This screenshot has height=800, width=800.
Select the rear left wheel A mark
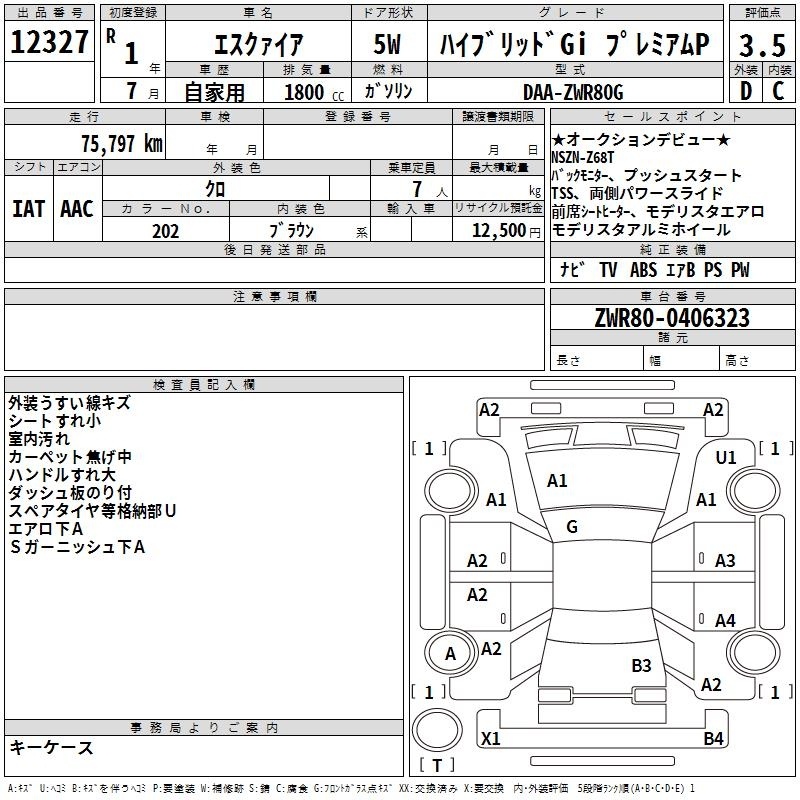[x=450, y=654]
